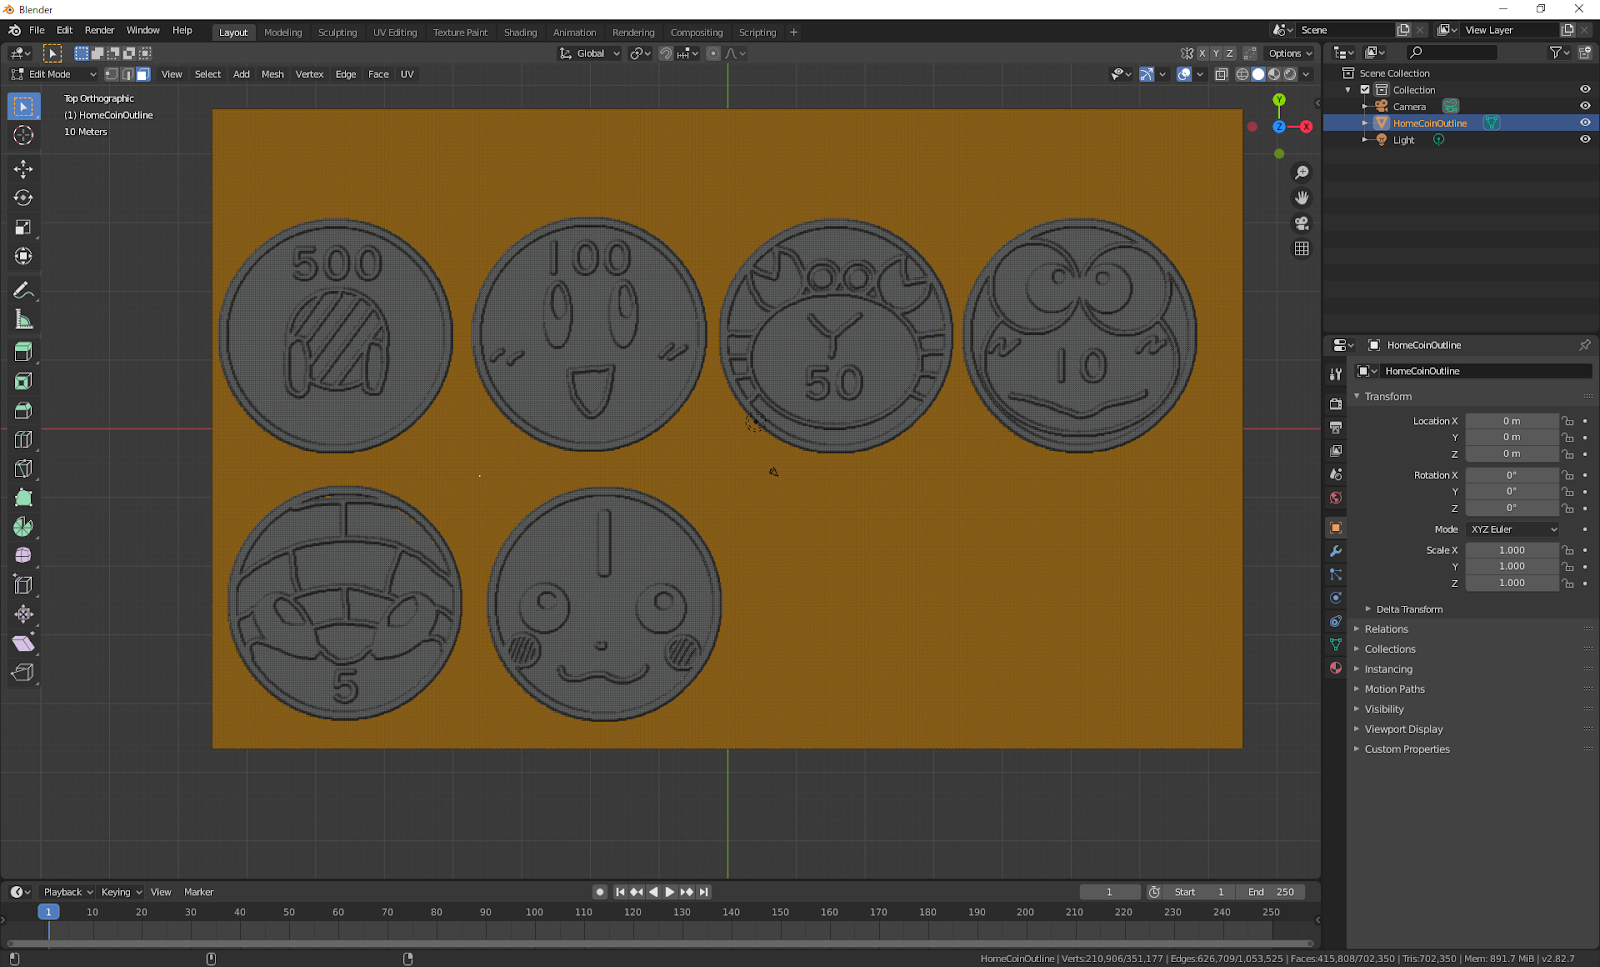1600x967 pixels.
Task: Select the Edge Slide tool
Action: (23, 585)
